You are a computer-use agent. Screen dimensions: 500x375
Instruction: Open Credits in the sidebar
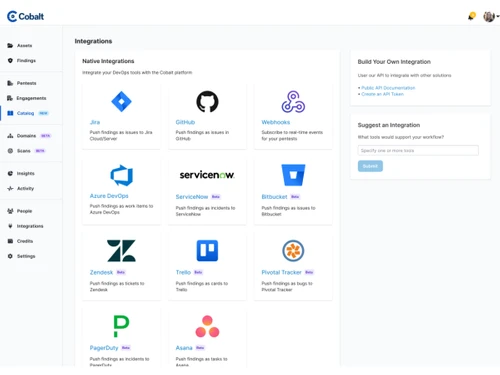tap(25, 241)
